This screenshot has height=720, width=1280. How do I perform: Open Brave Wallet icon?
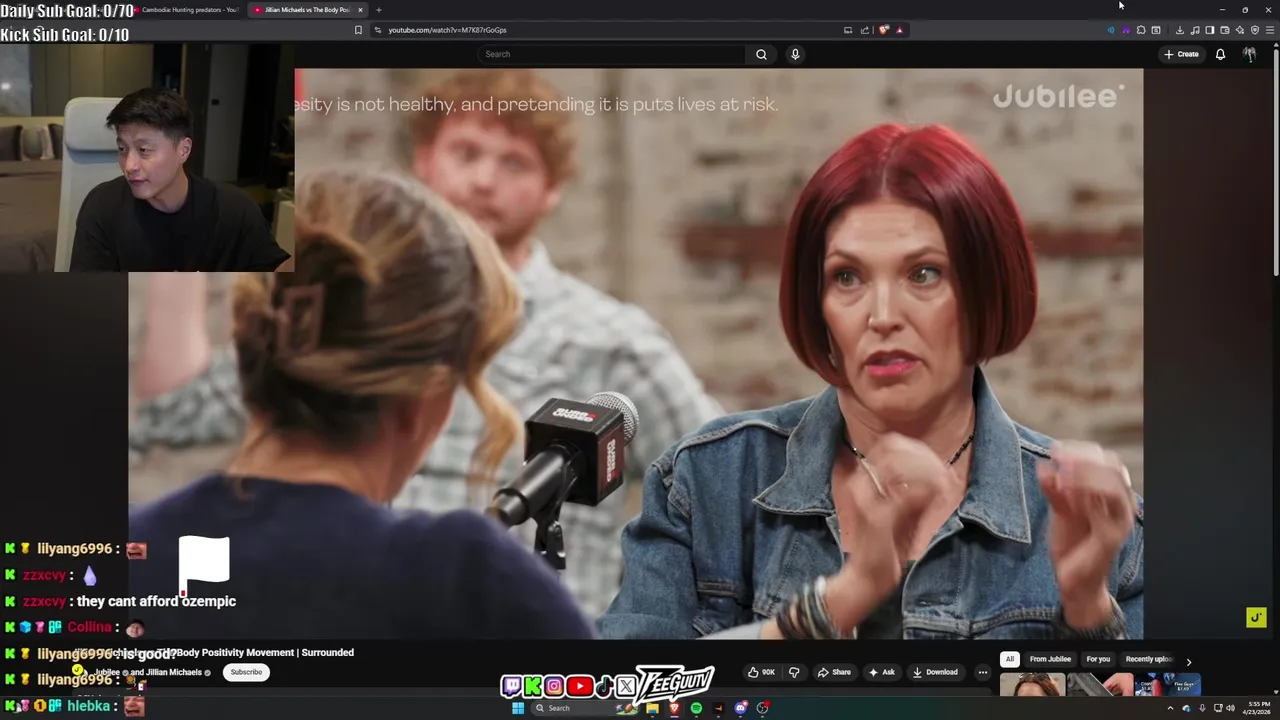tap(1225, 30)
